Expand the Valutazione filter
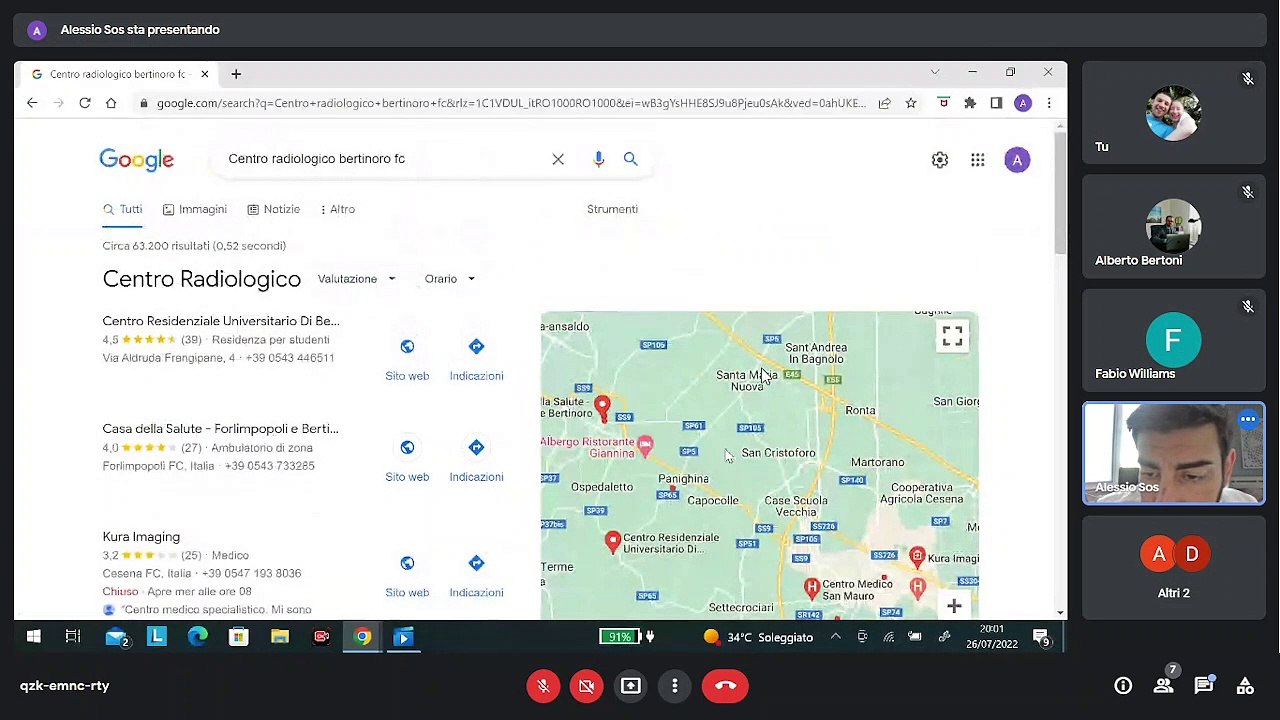The height and width of the screenshot is (720, 1280). pyautogui.click(x=357, y=279)
